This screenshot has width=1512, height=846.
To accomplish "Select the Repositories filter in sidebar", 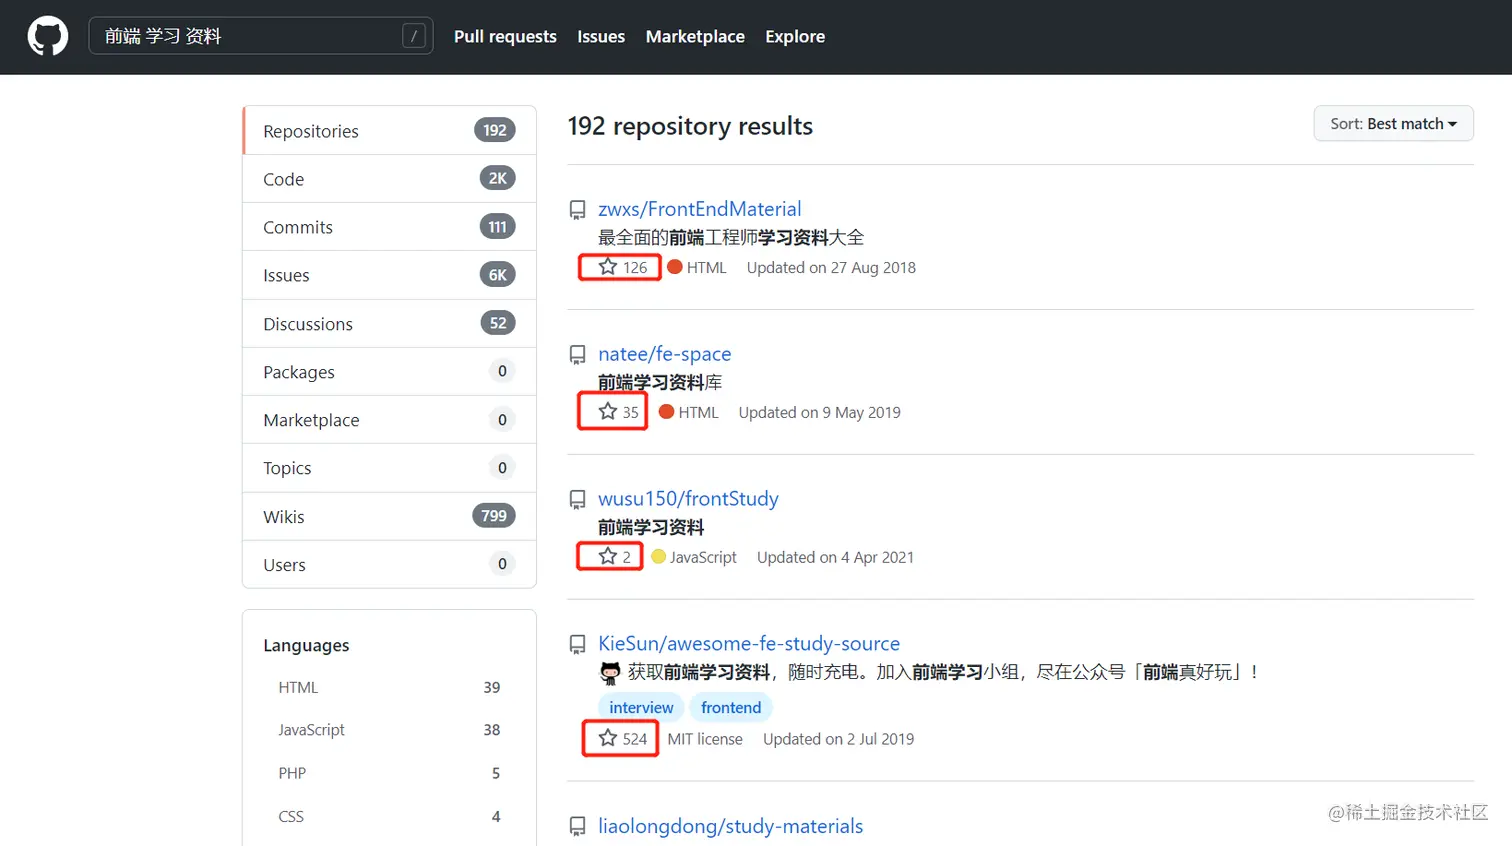I will coord(390,131).
